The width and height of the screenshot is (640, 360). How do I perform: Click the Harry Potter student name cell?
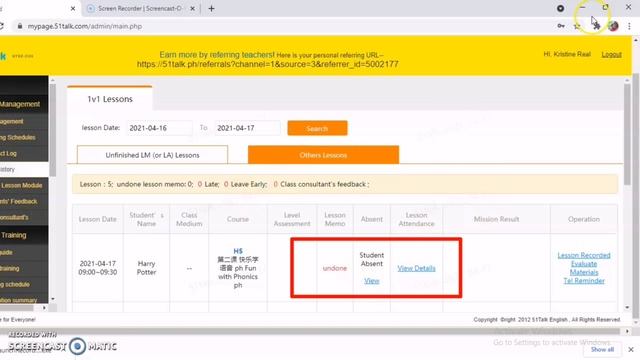coord(146,268)
